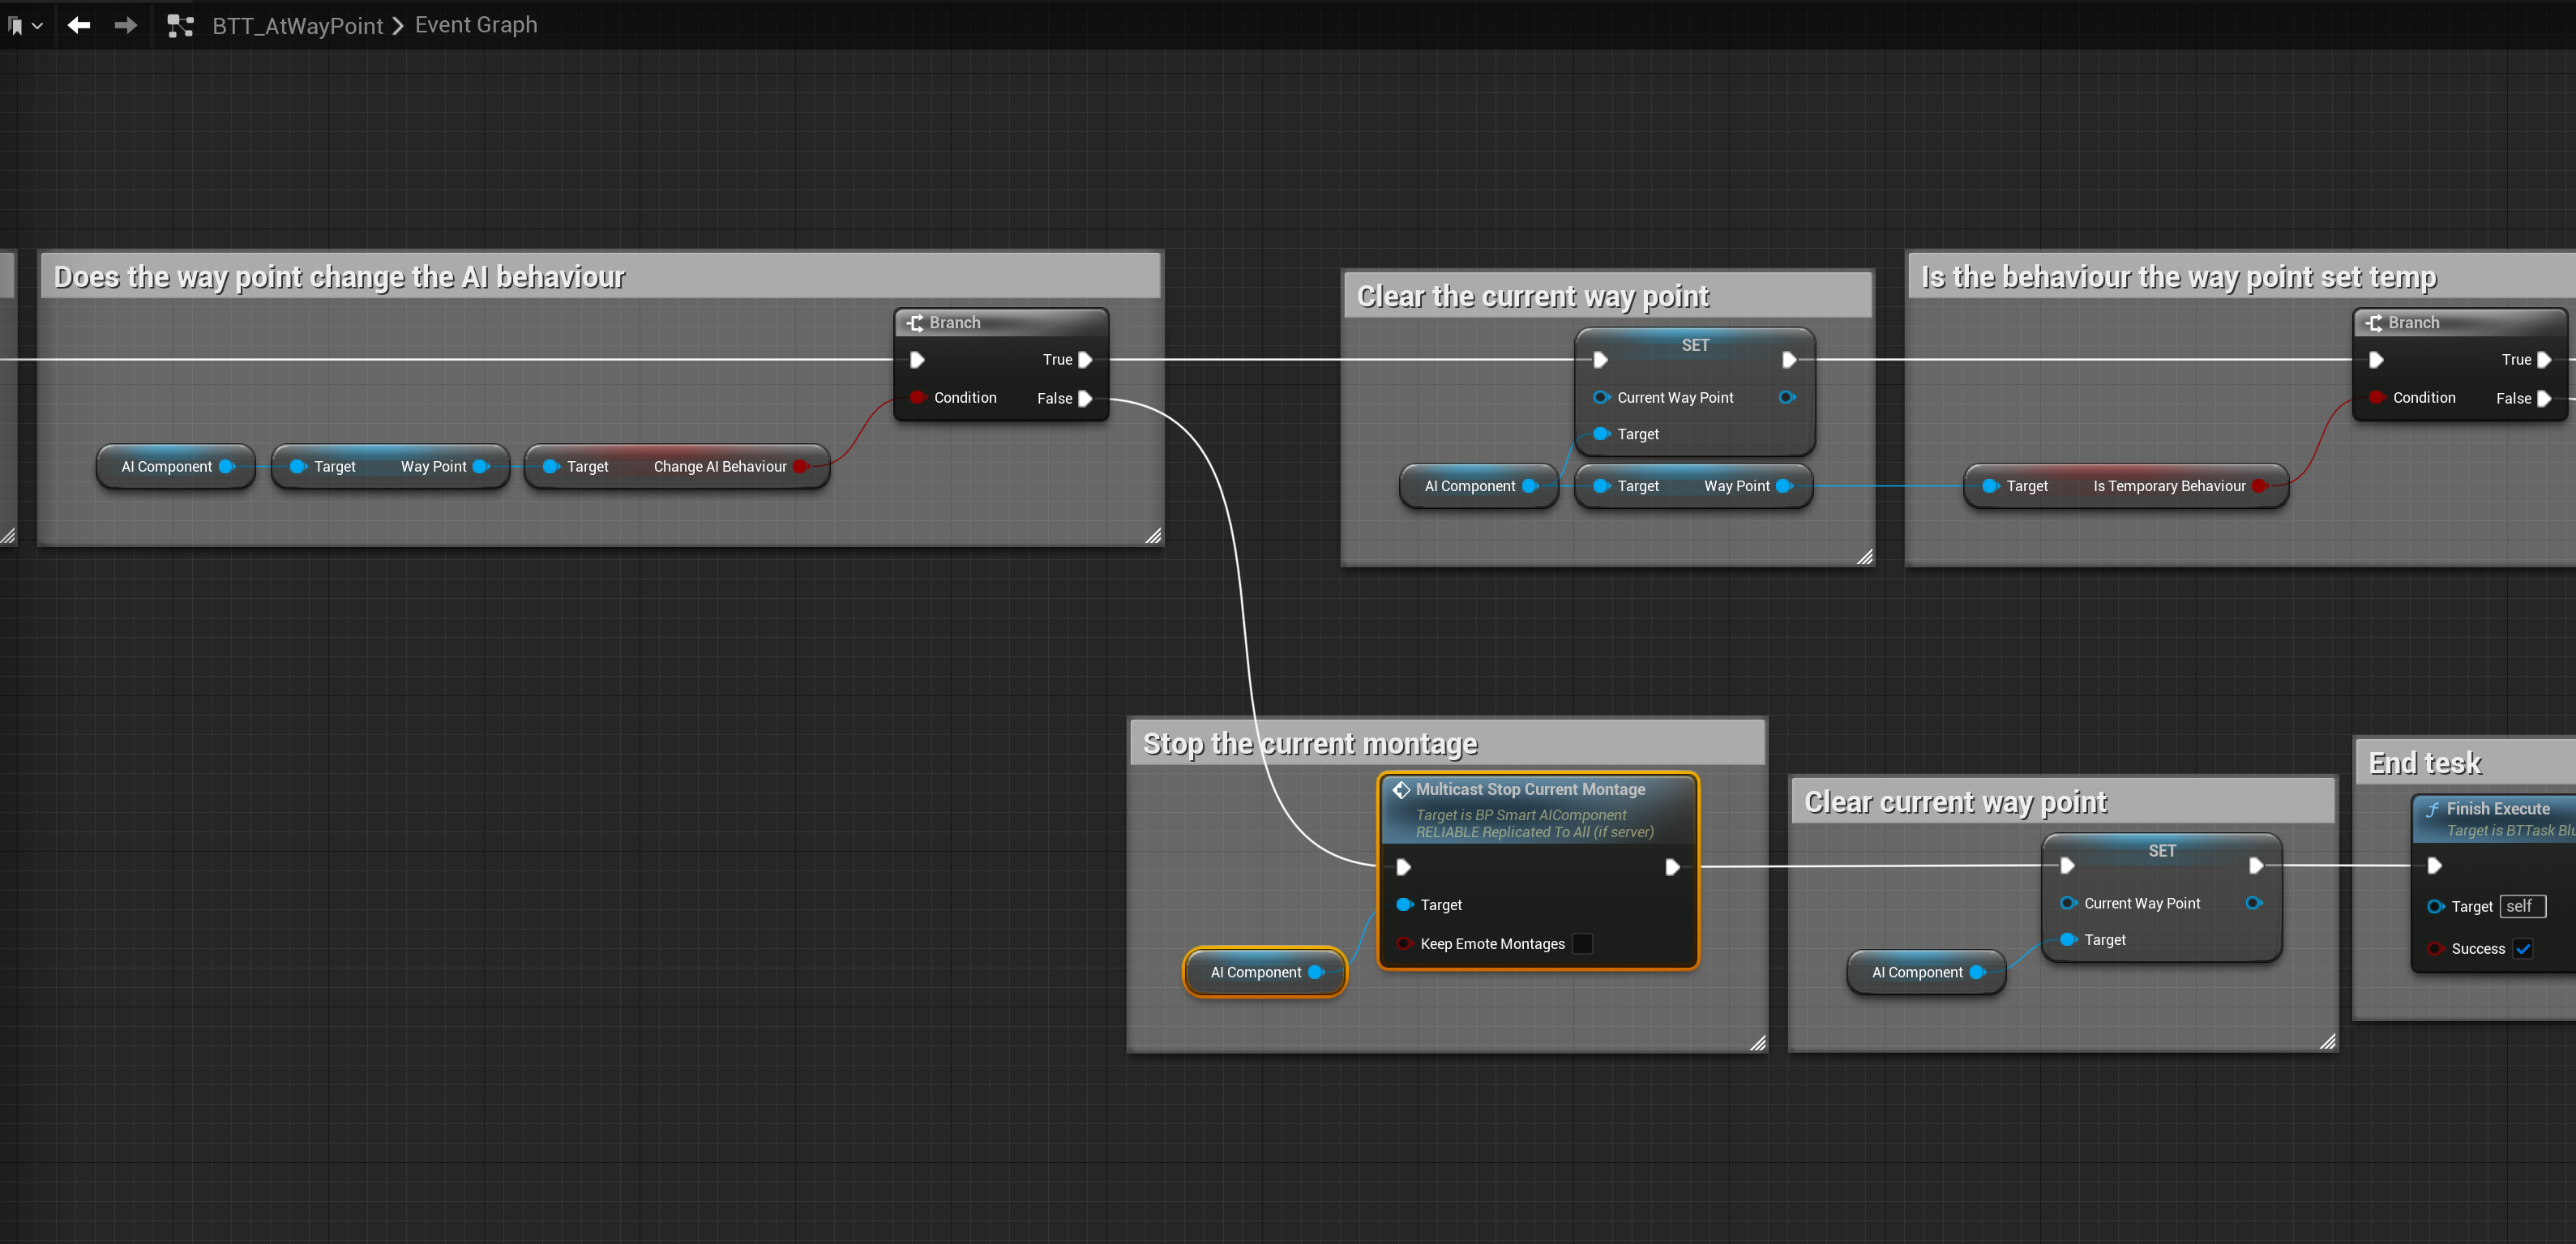Viewport: 2576px width, 1244px height.
Task: Click the SET node header in Clear current way point
Action: pyautogui.click(x=2161, y=851)
